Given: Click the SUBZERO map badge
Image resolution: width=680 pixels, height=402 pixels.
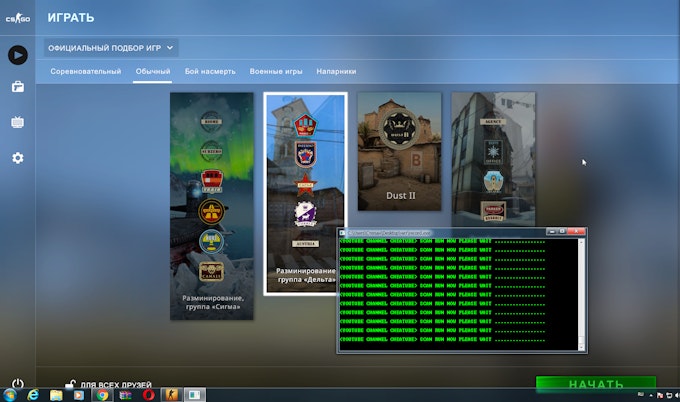Looking at the screenshot, I should [211, 151].
